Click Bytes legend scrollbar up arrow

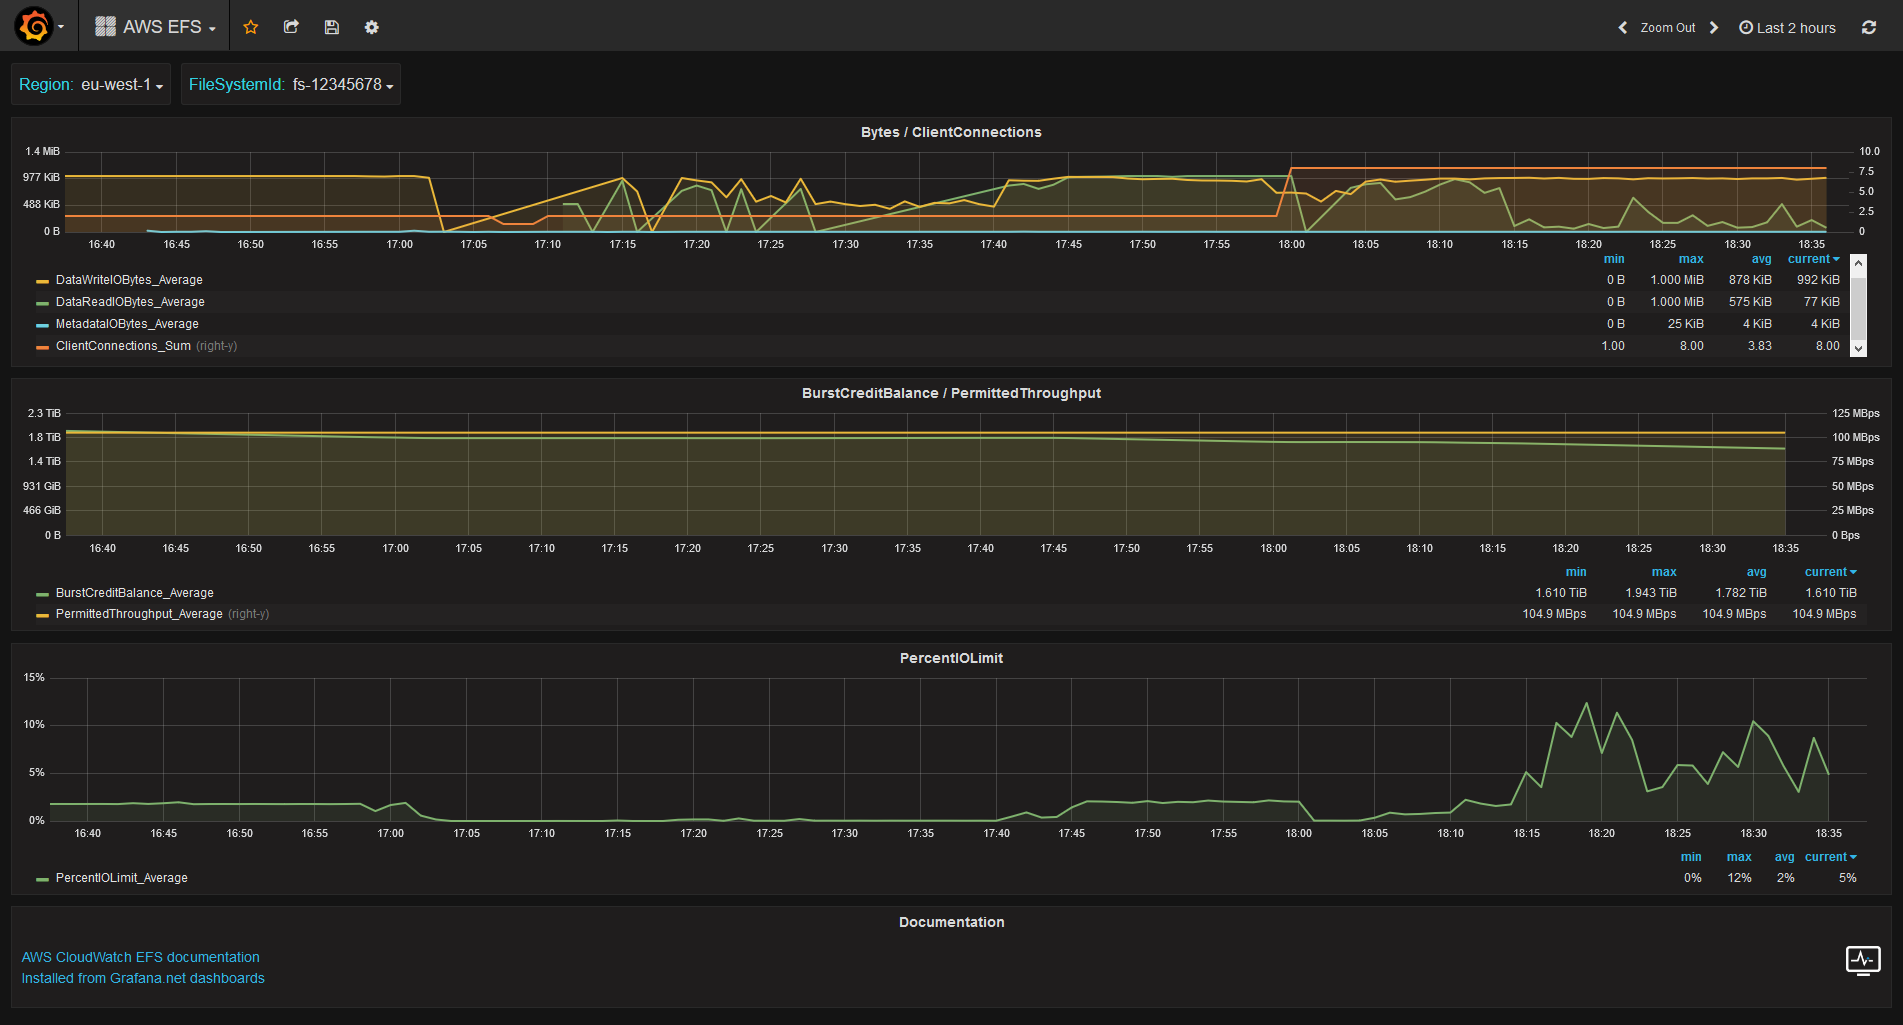pos(1859,263)
